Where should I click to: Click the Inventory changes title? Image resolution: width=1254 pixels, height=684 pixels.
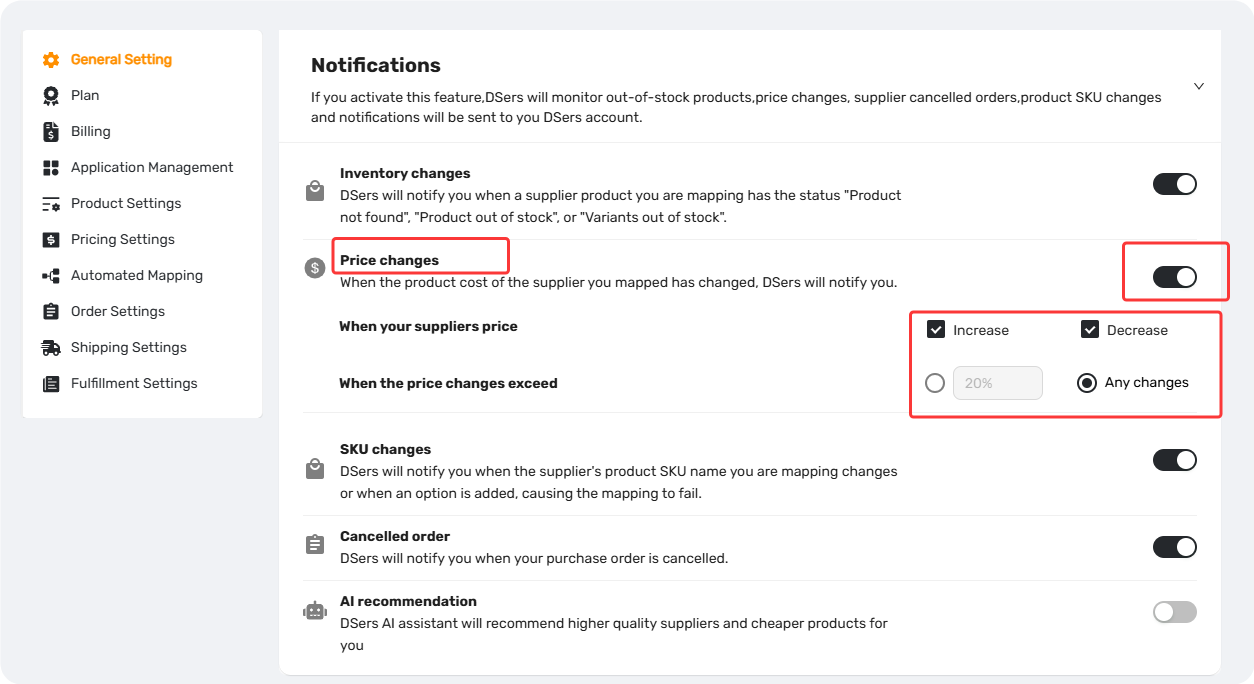405,173
